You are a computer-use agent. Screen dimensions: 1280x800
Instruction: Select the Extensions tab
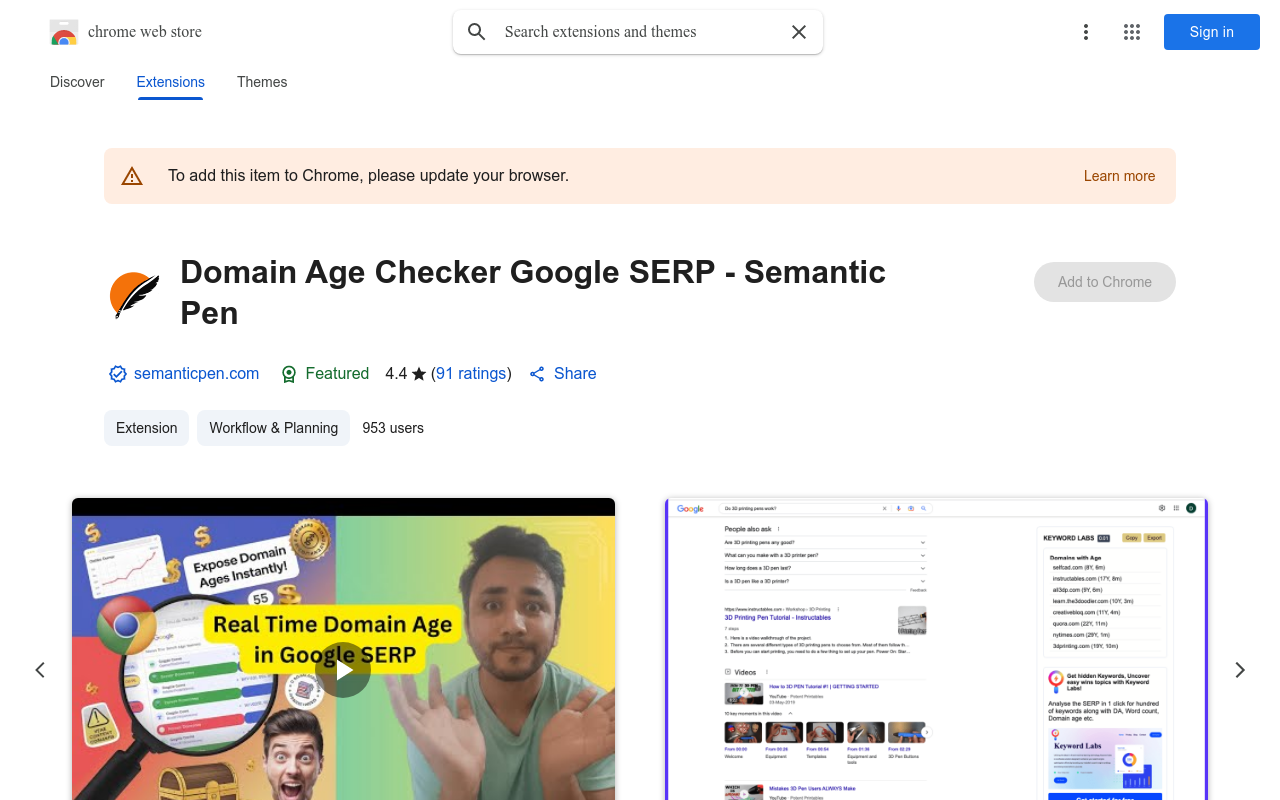pyautogui.click(x=171, y=82)
